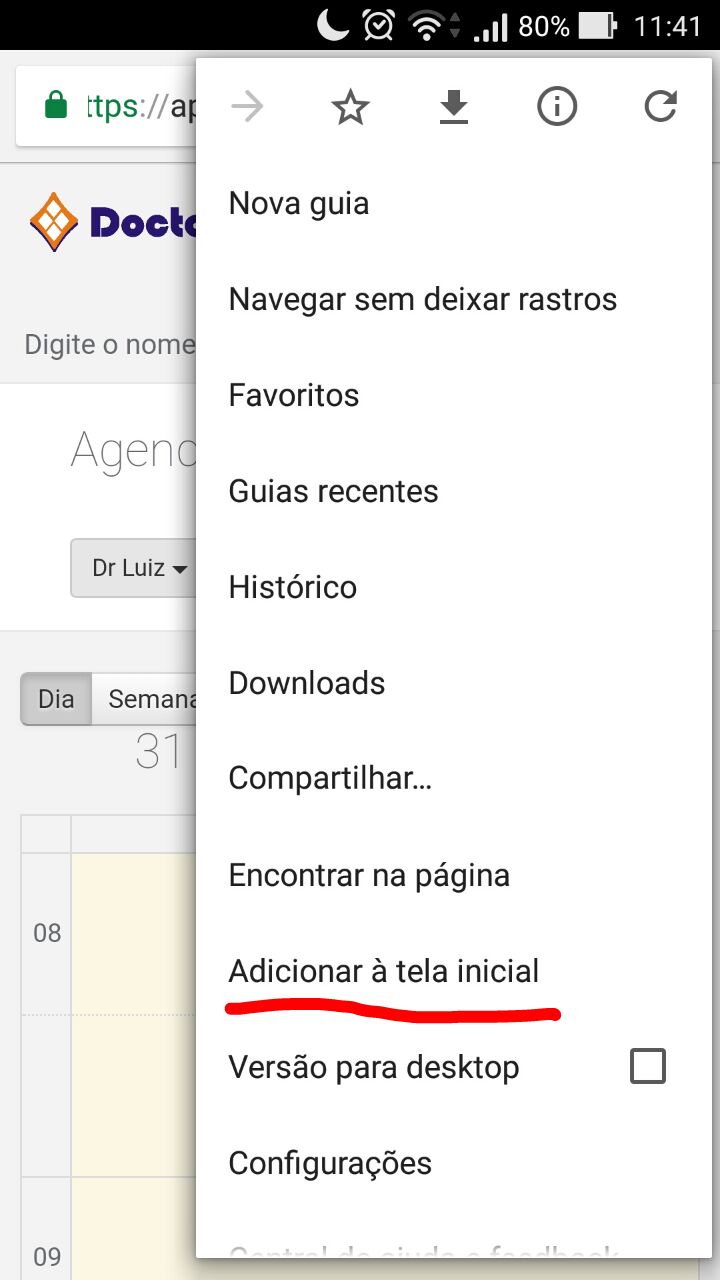Open Histórico from the menu
The width and height of the screenshot is (720, 1280).
(x=293, y=587)
